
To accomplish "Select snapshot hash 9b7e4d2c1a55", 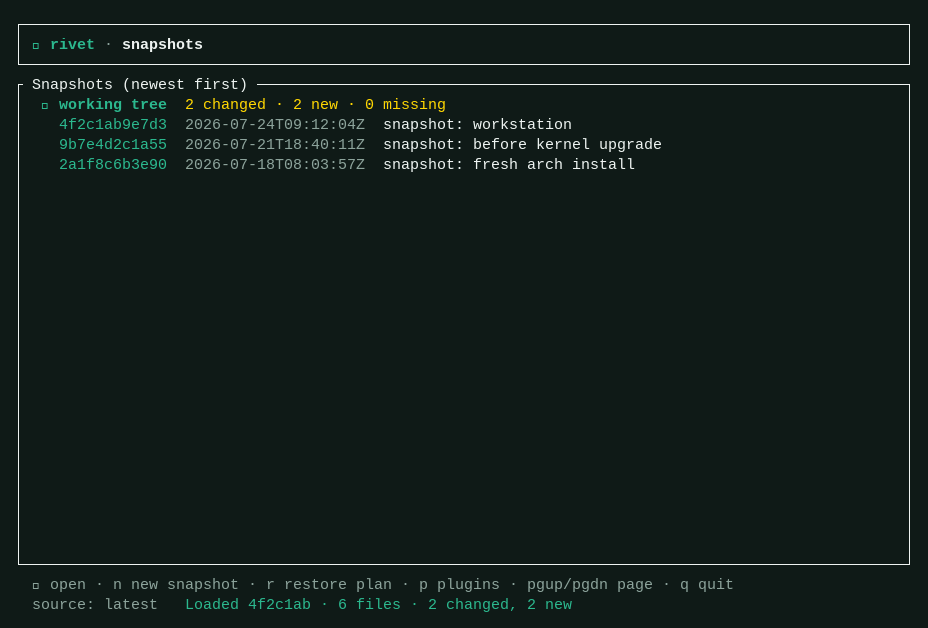I will click(113, 145).
